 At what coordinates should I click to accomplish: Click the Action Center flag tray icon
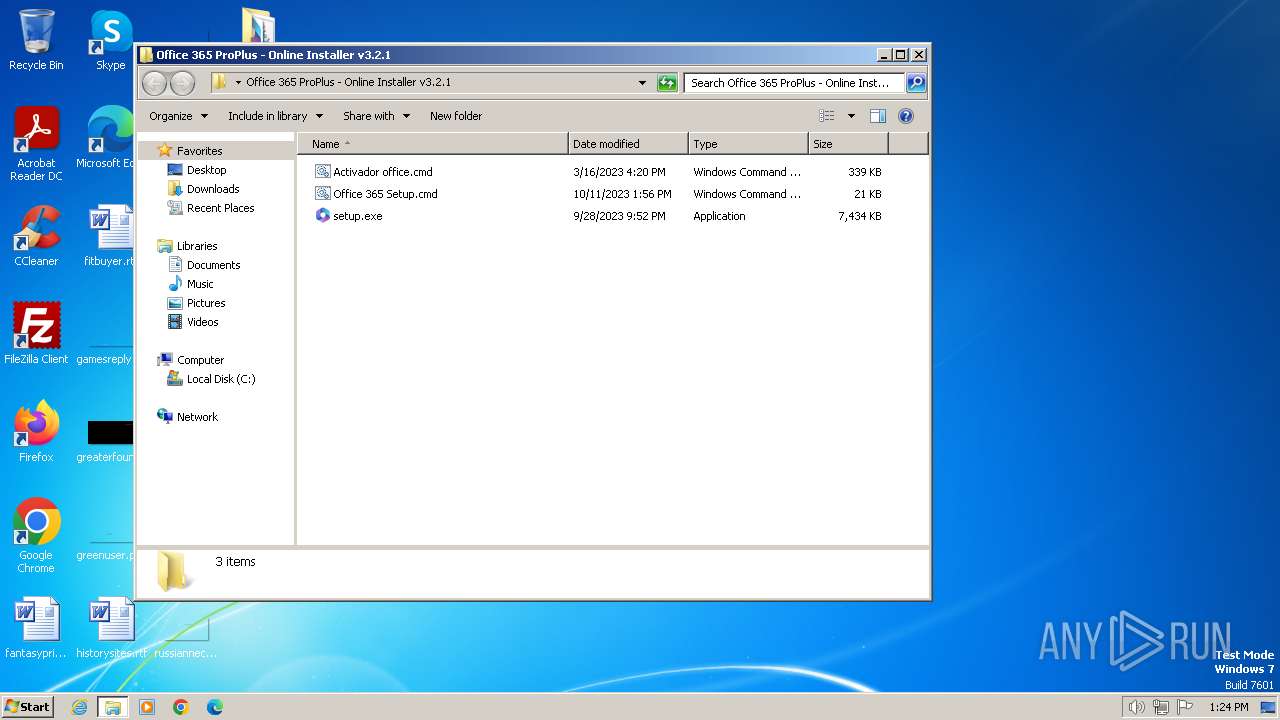[x=1186, y=707]
